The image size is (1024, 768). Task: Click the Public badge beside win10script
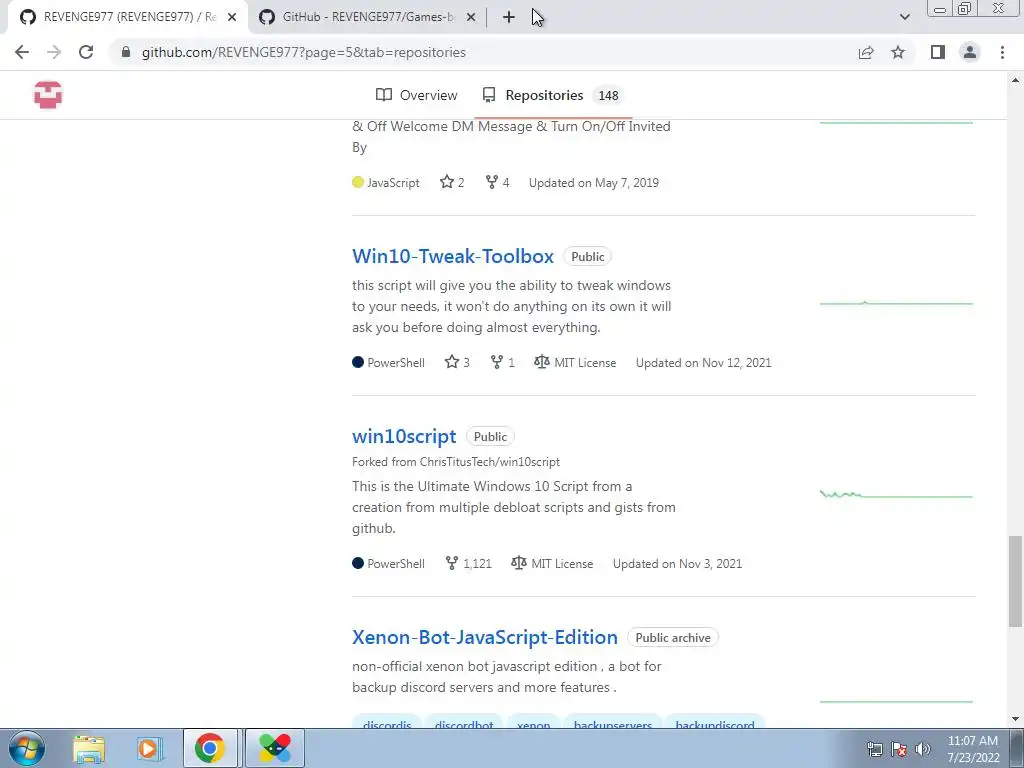490,436
